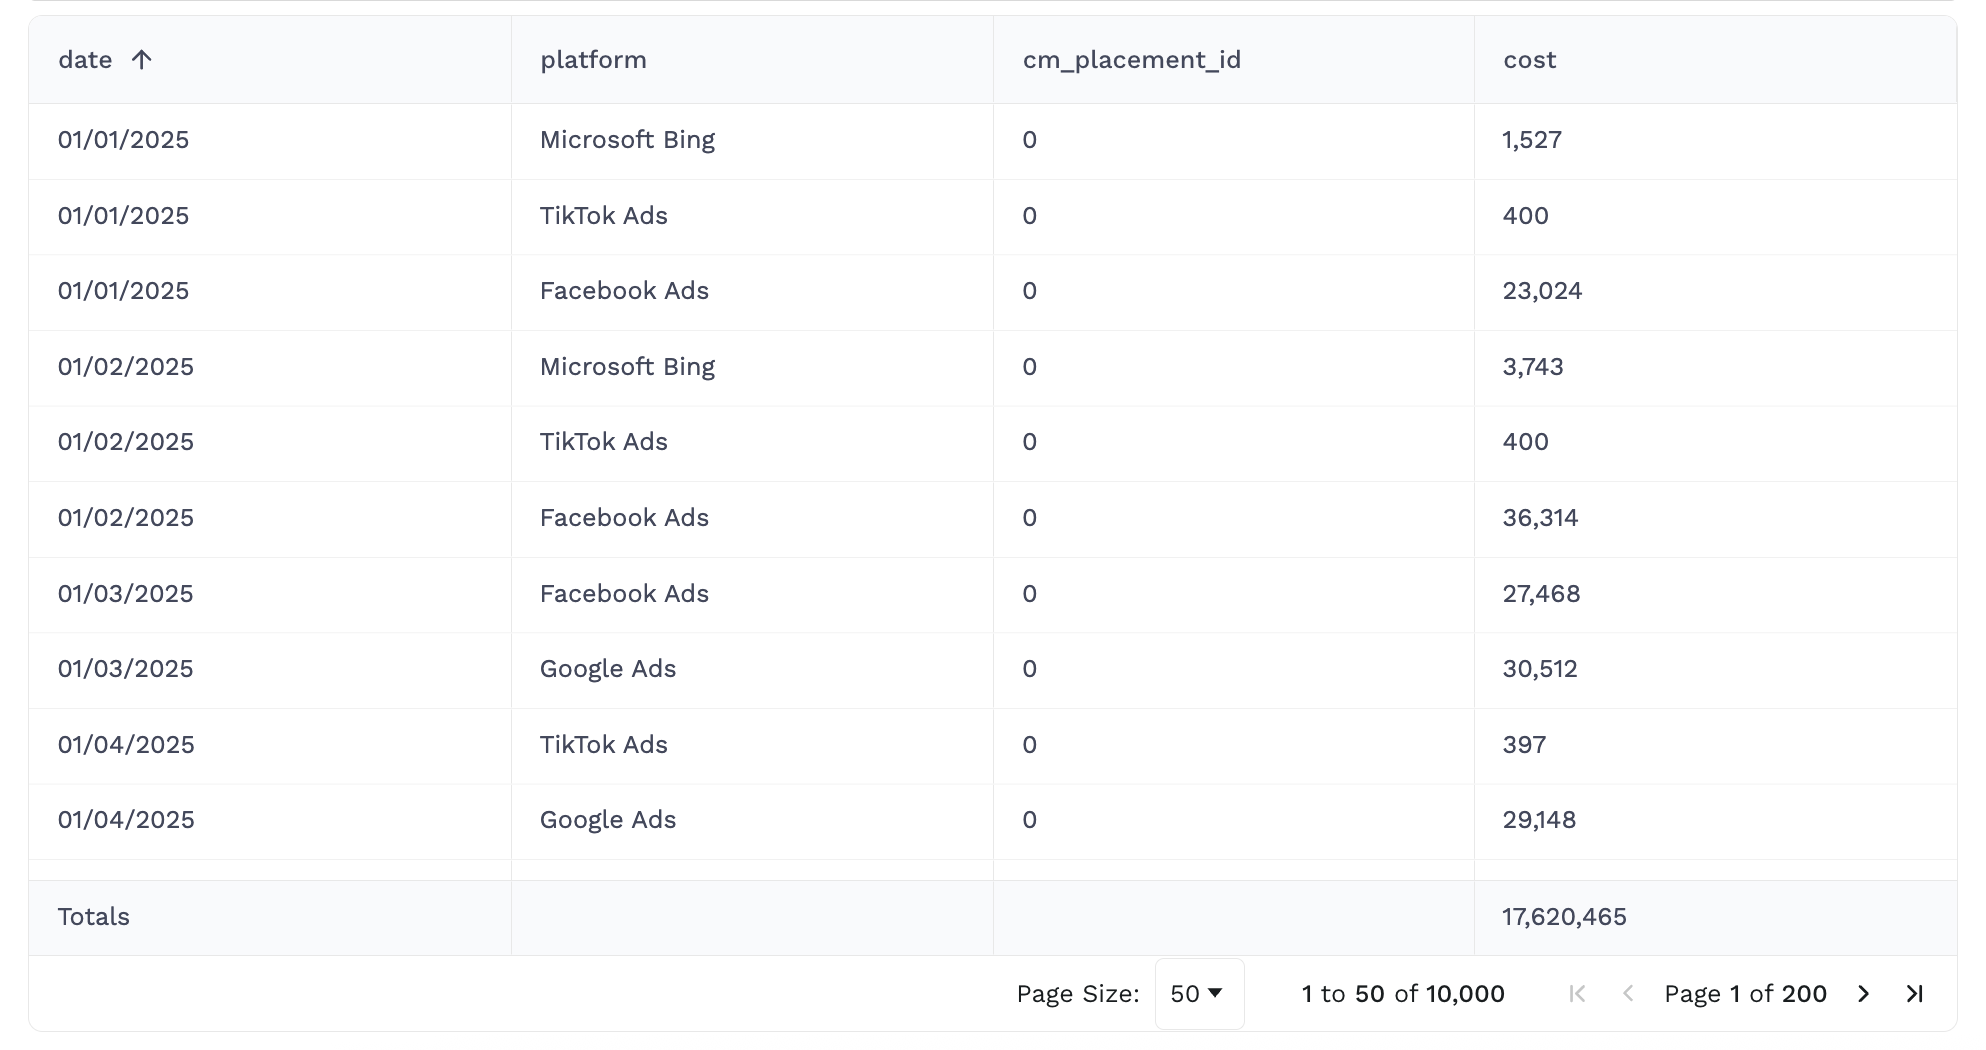Viewport: 1986px width, 1050px height.
Task: Select the Google Ads cell on 01/03/2025
Action: pos(608,669)
